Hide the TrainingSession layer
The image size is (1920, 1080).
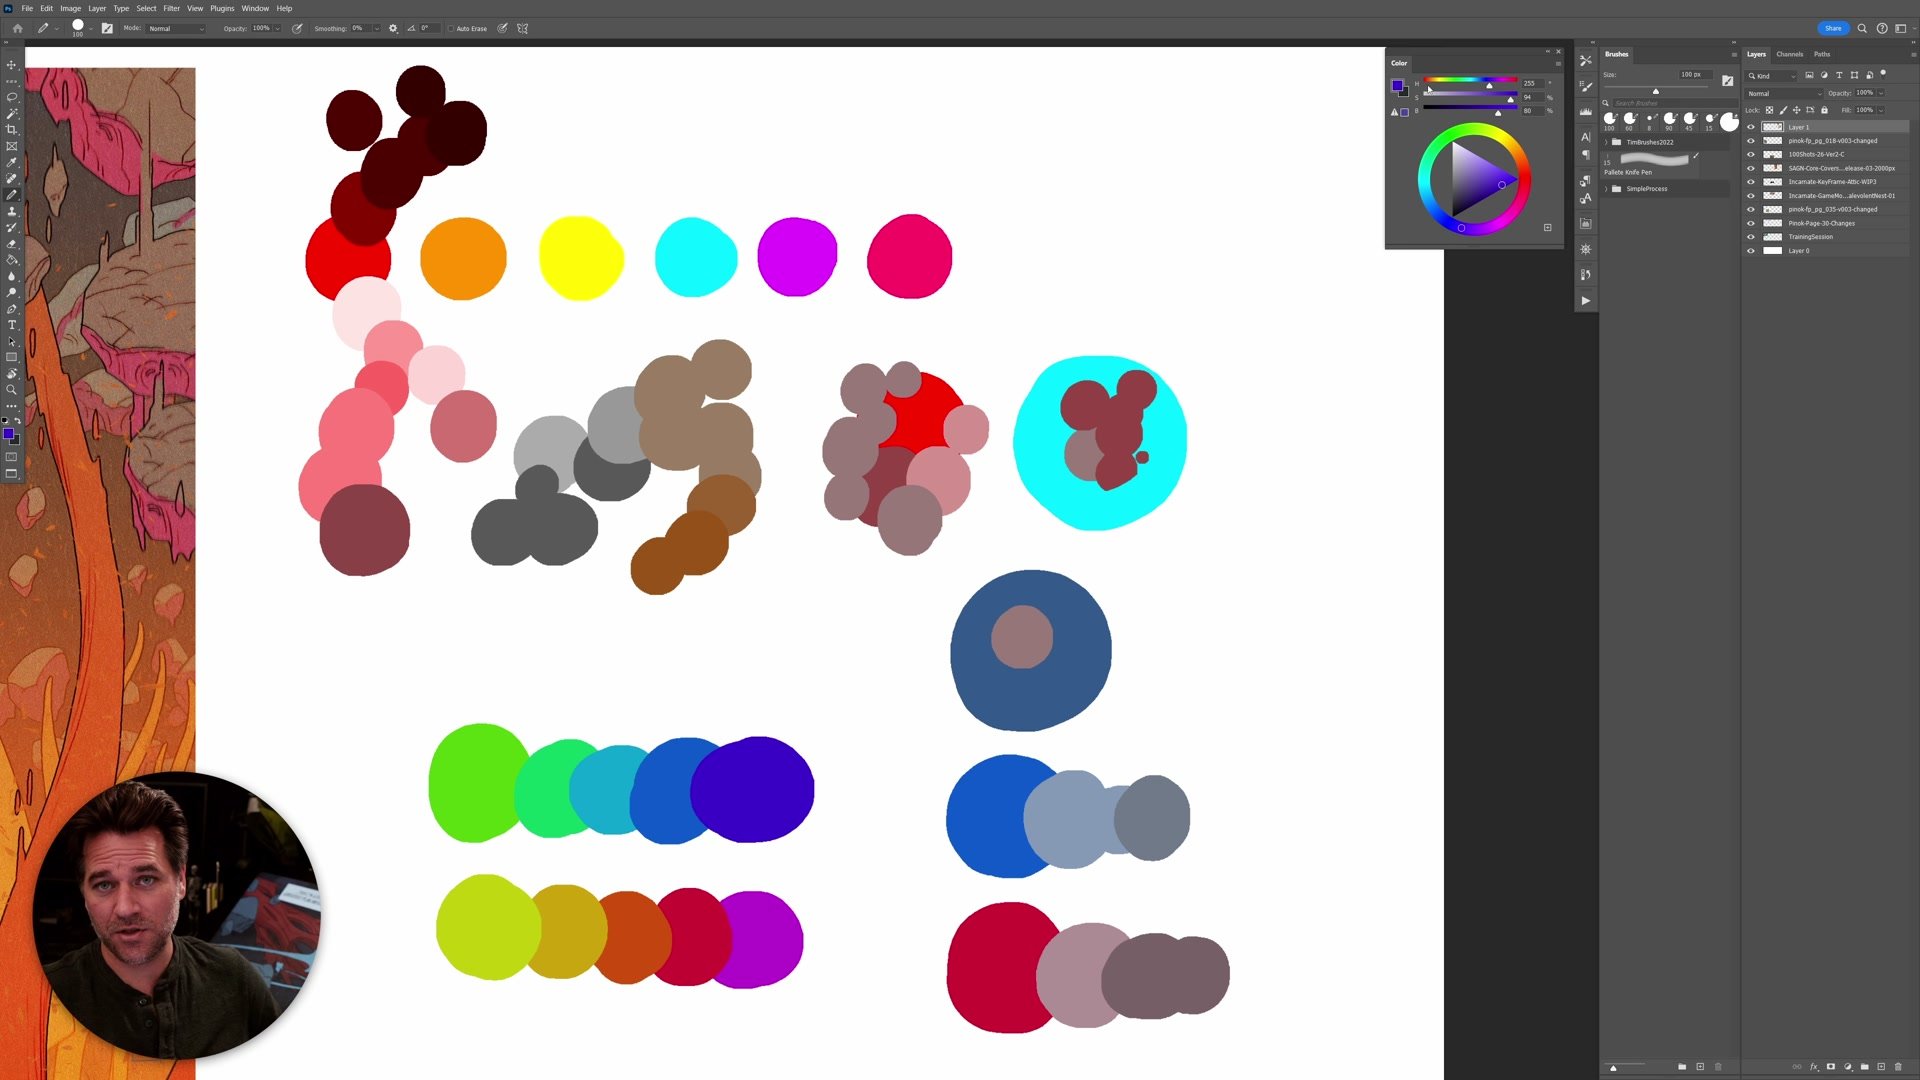click(1751, 237)
